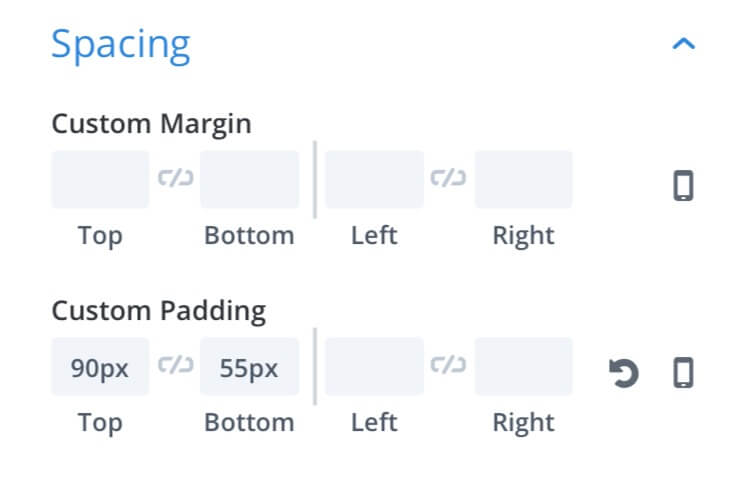
Task: Select the Custom Margin Top field
Action: [100, 179]
